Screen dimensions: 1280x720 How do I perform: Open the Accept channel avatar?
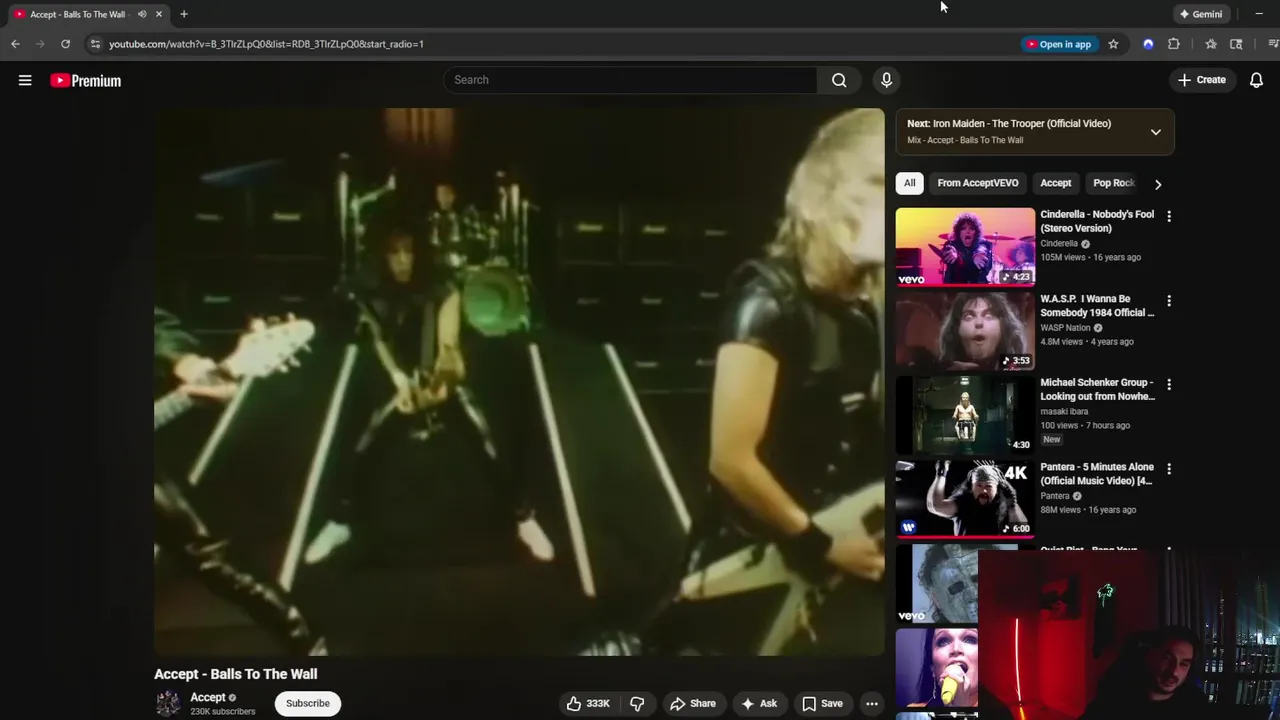(x=168, y=703)
